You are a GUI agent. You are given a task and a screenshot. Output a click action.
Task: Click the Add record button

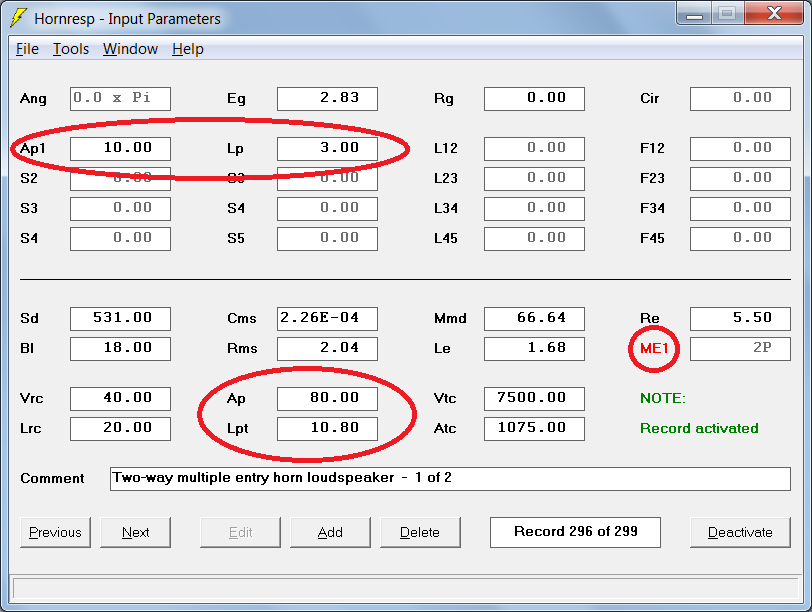click(x=330, y=532)
